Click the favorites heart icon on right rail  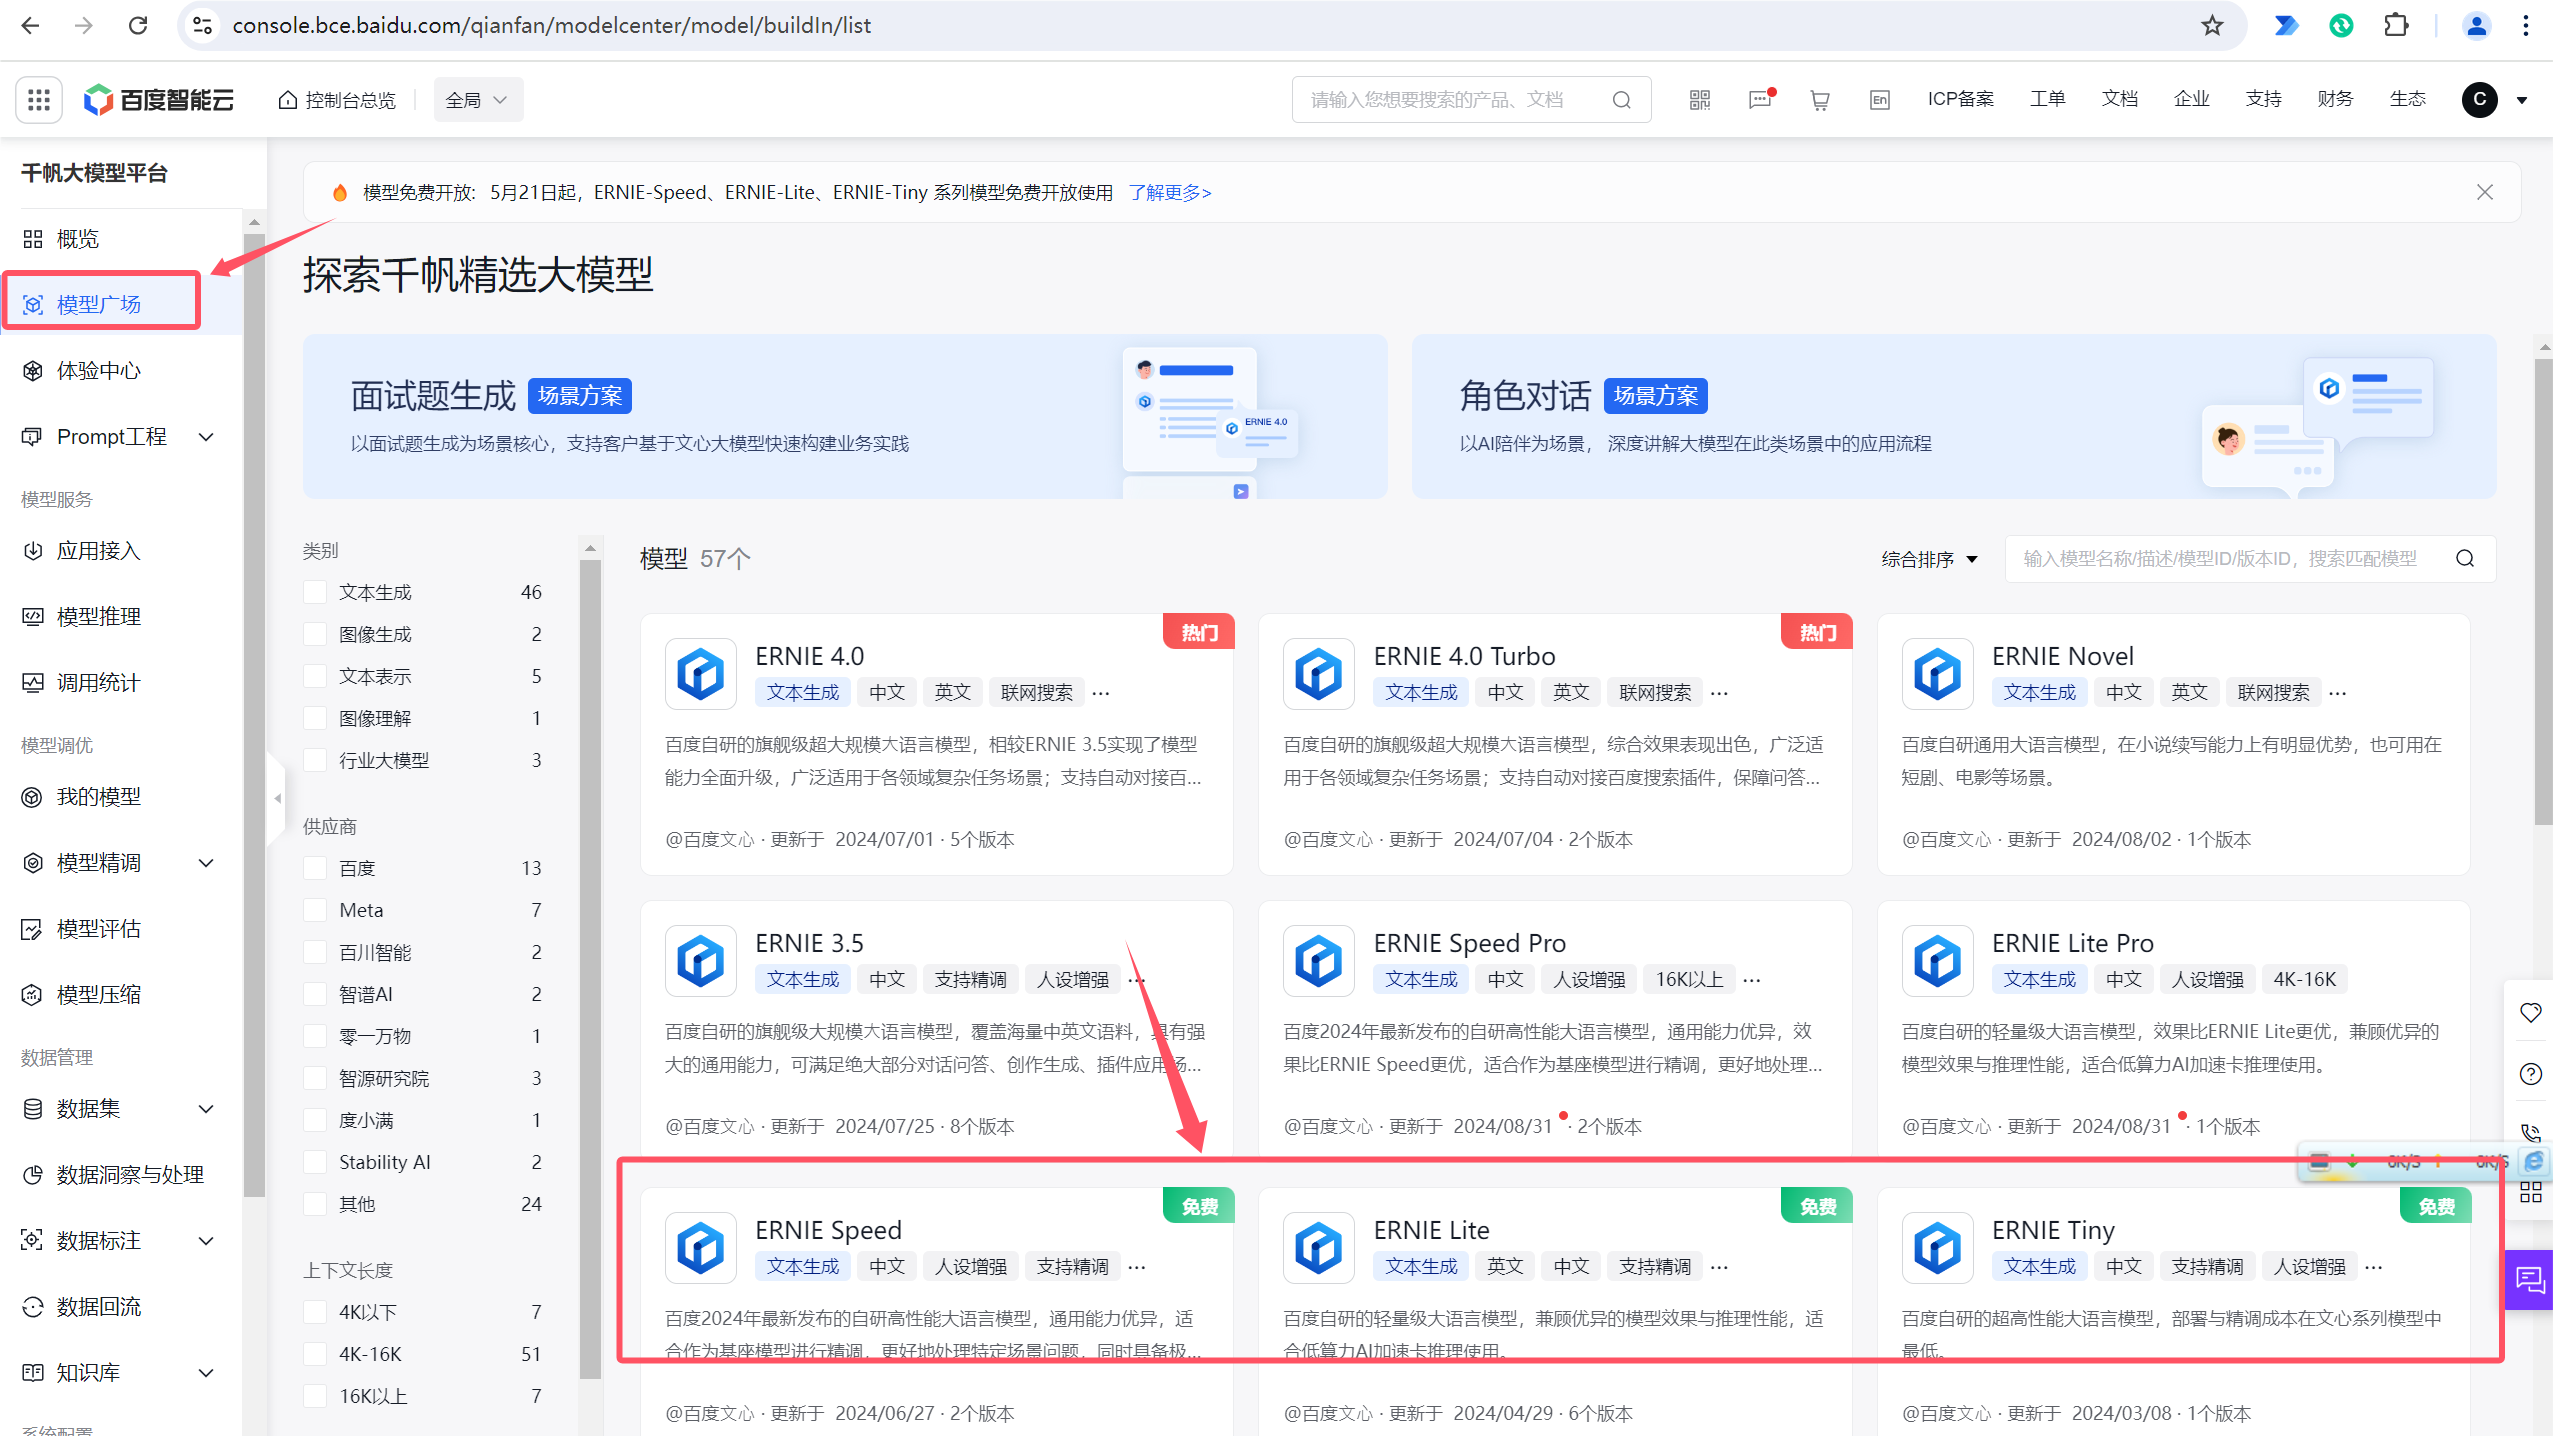click(x=2531, y=1012)
